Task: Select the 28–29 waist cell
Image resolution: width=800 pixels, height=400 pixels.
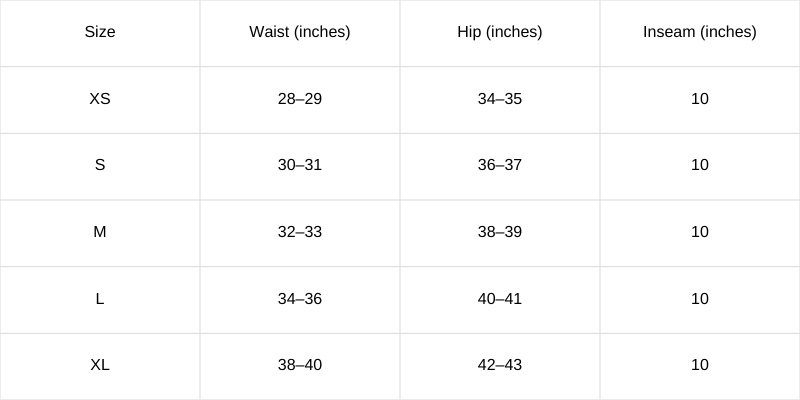Action: (x=300, y=99)
